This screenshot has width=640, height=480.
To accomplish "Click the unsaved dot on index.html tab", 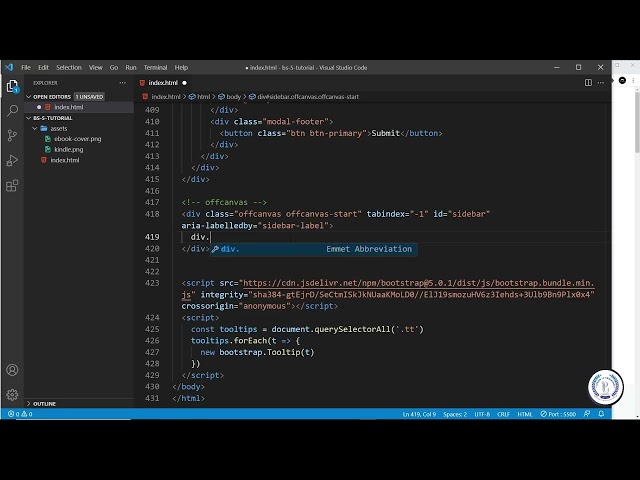I will [184, 83].
